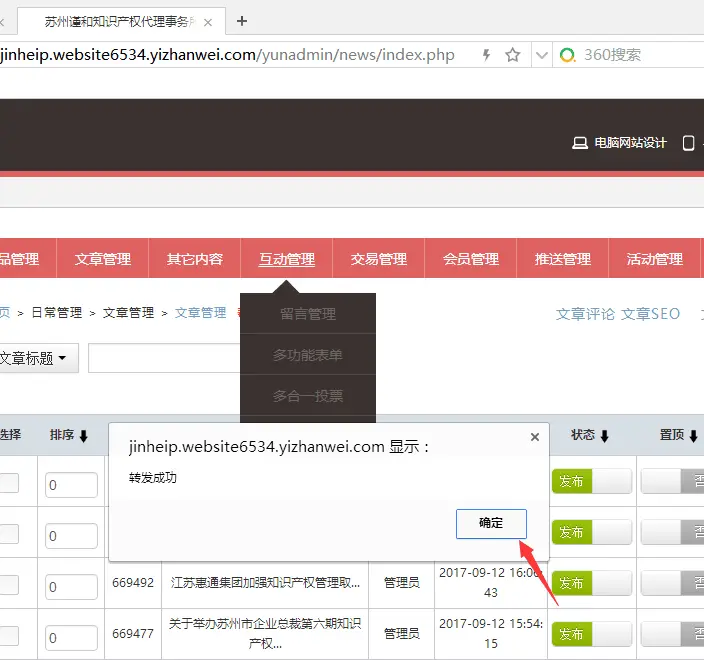Open the 会员管理 main menu
Viewport: 704px width, 660px height.
[471, 259]
